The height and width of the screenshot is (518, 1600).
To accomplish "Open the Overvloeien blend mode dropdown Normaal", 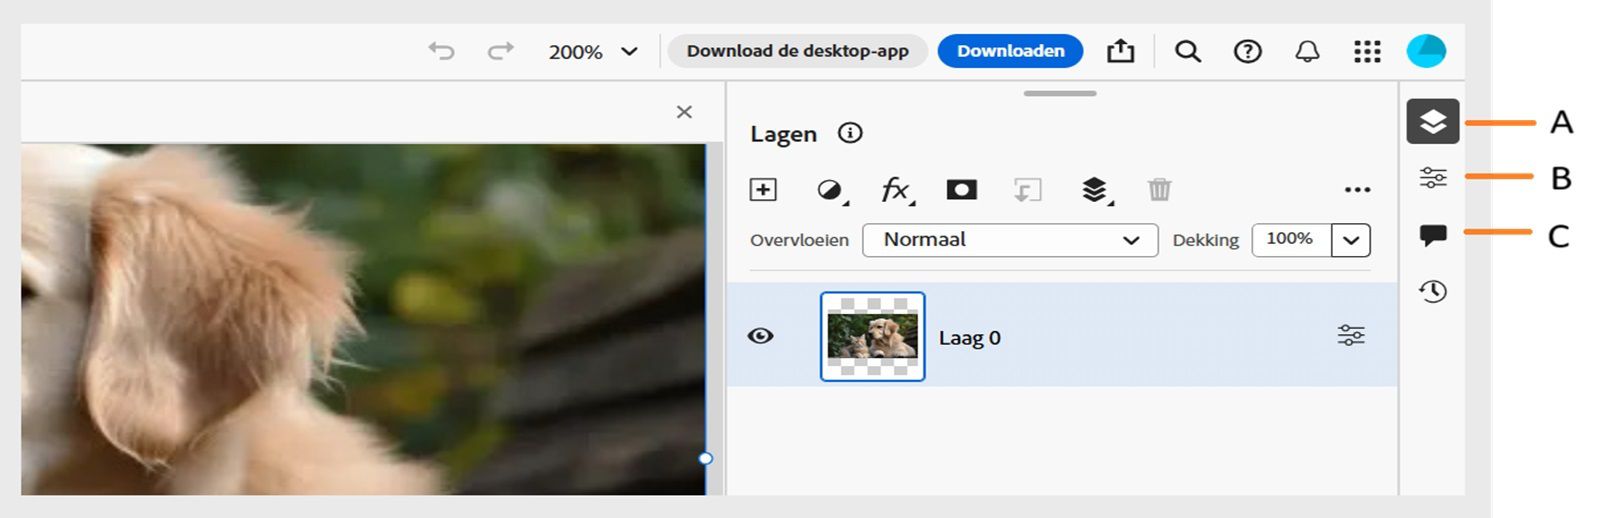I will pos(1010,240).
